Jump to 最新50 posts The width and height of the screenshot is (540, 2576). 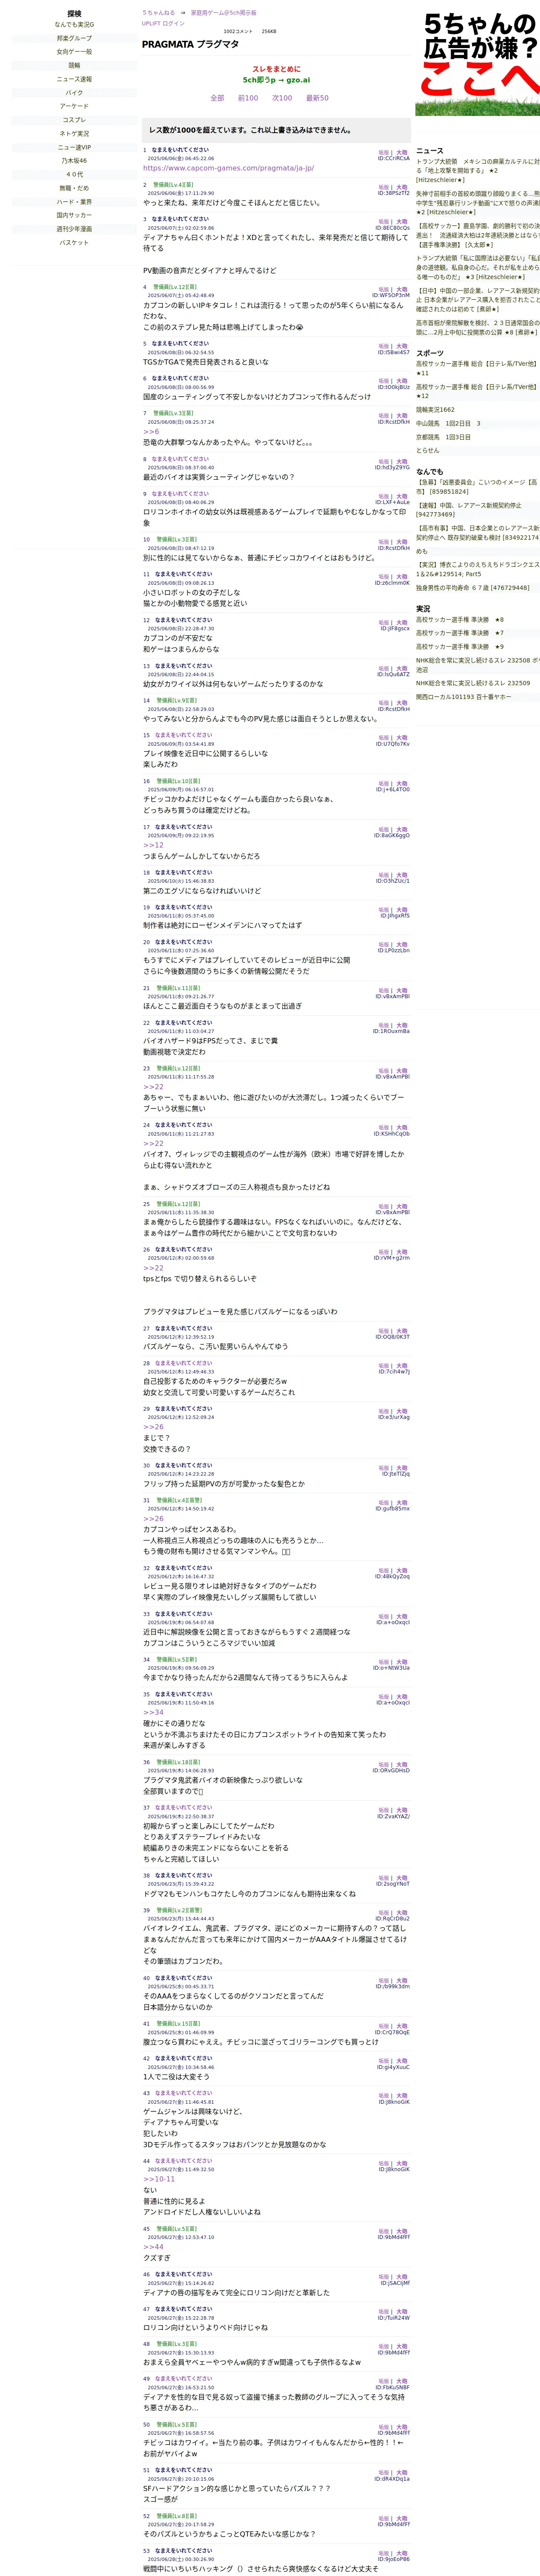317,98
